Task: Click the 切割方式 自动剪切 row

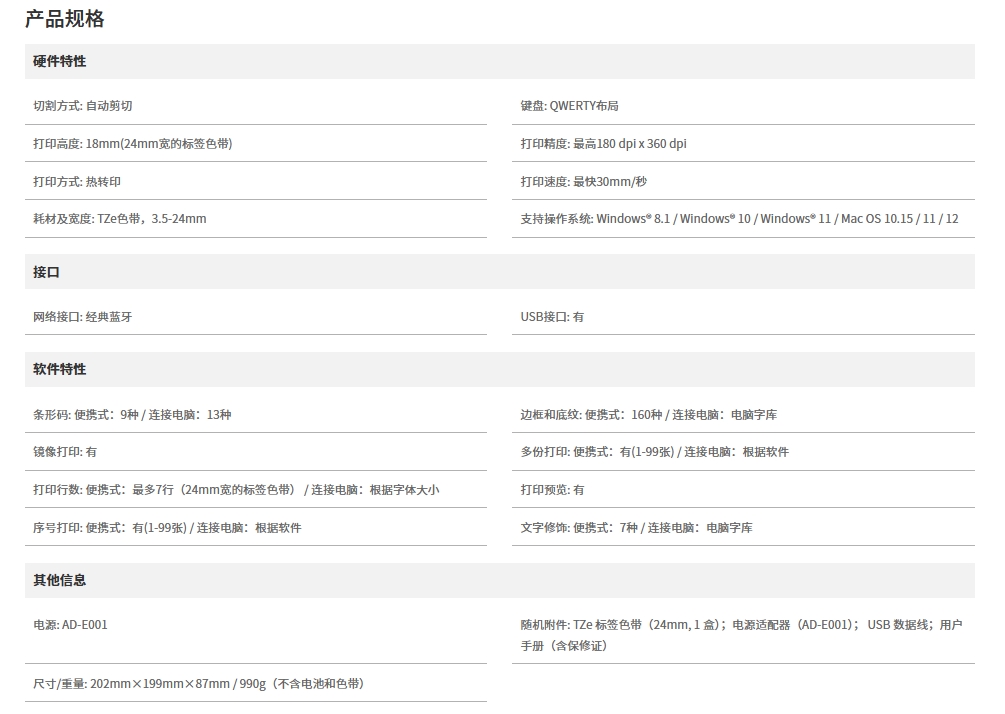Action: pos(82,106)
